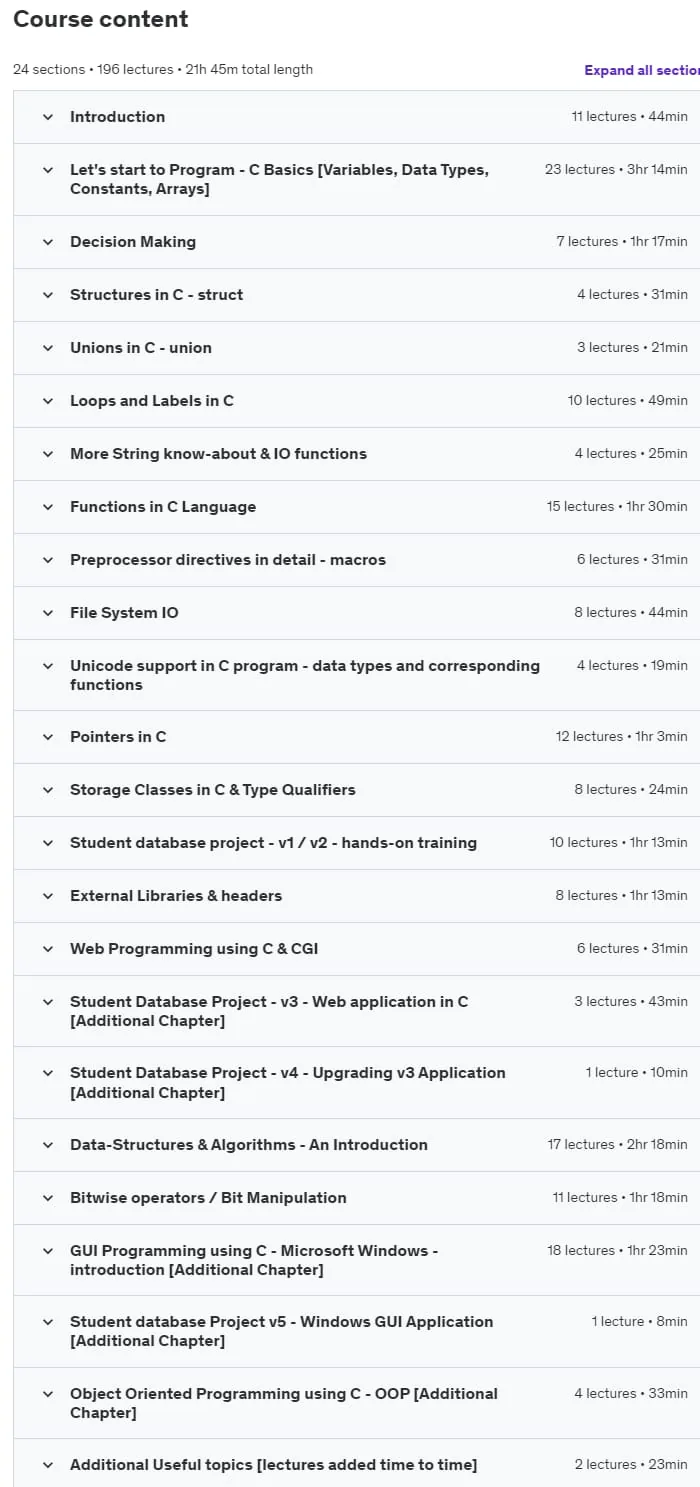Click chevron next to Structures in C - struct
The image size is (700, 1487).
[47, 295]
